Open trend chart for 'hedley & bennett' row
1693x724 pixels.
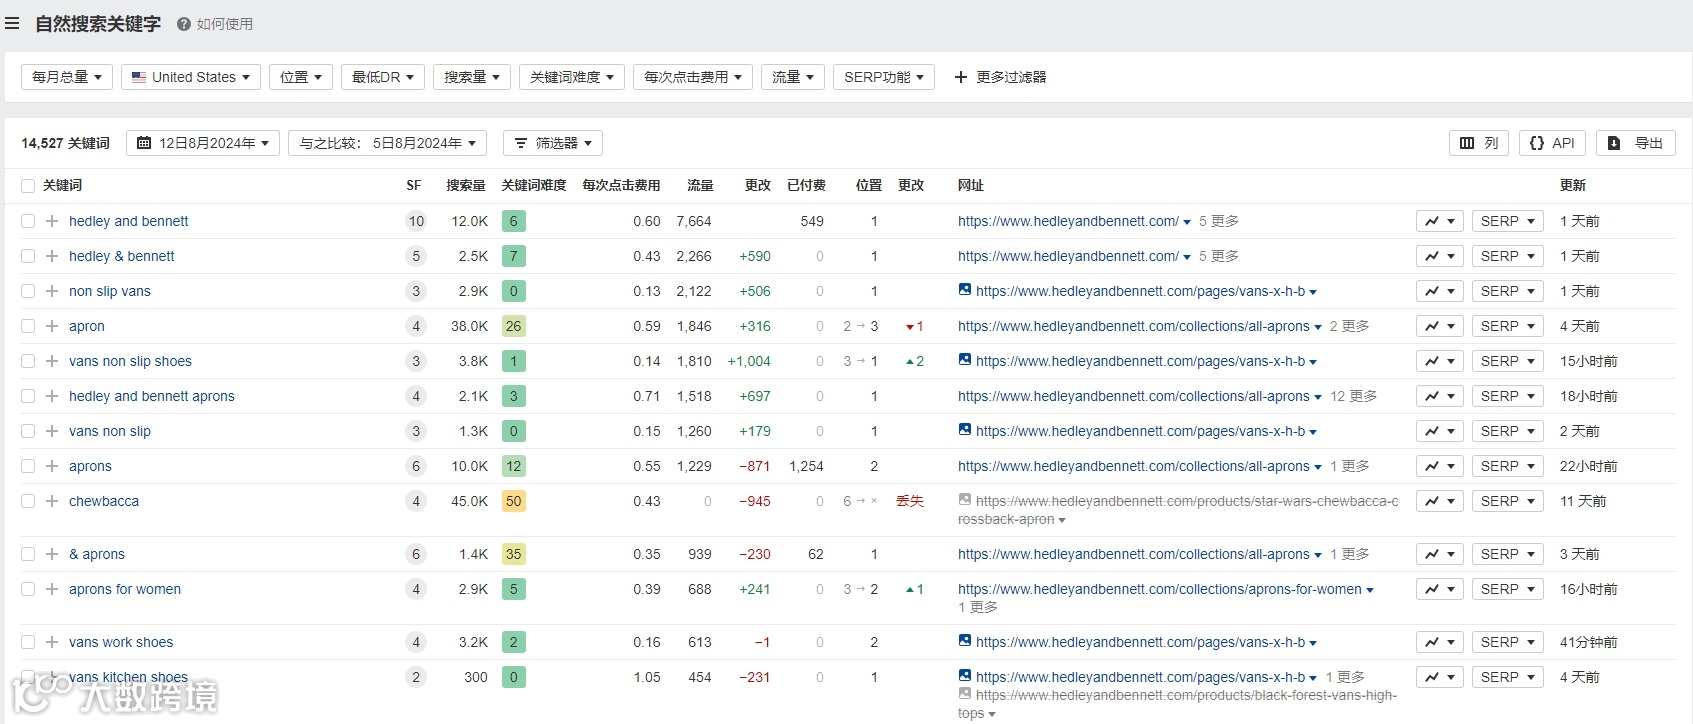[1440, 256]
